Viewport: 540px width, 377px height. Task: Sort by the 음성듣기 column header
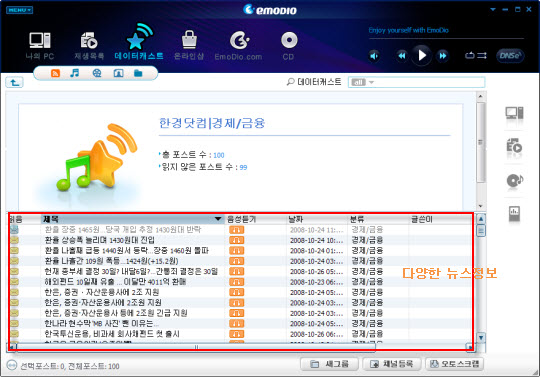[x=256, y=219]
